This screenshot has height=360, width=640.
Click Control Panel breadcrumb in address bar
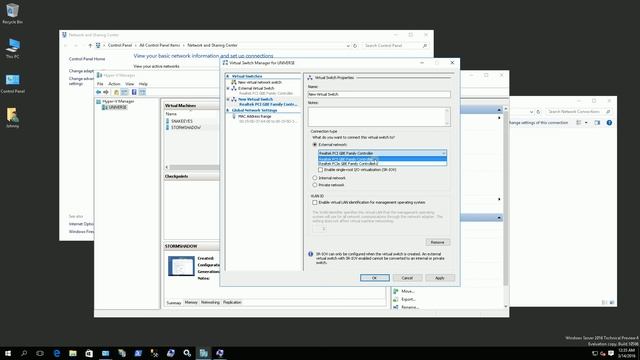point(120,45)
